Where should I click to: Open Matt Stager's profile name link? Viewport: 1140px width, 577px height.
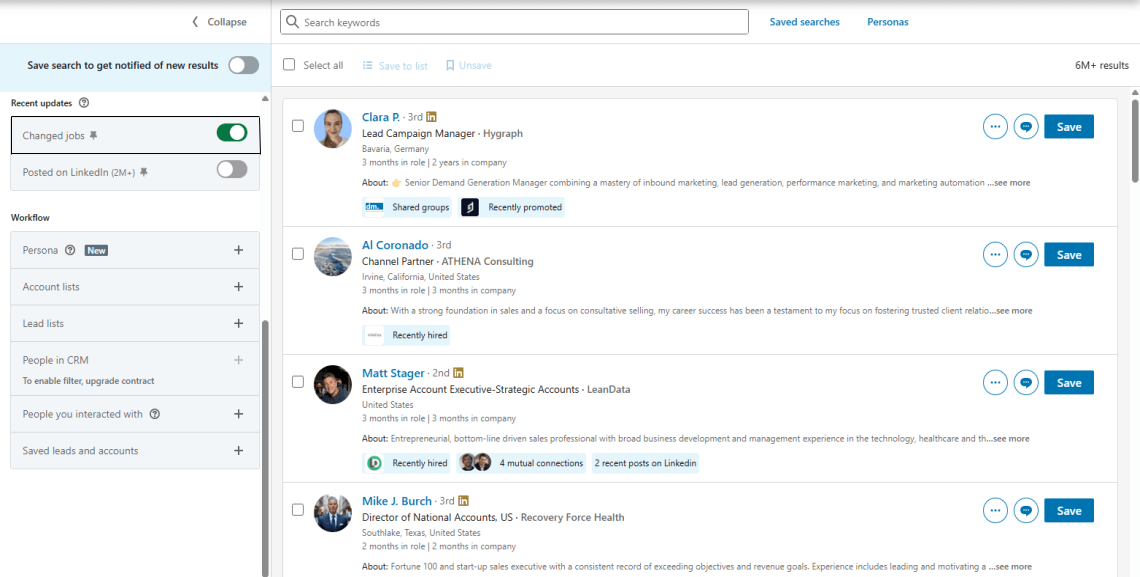tap(393, 373)
